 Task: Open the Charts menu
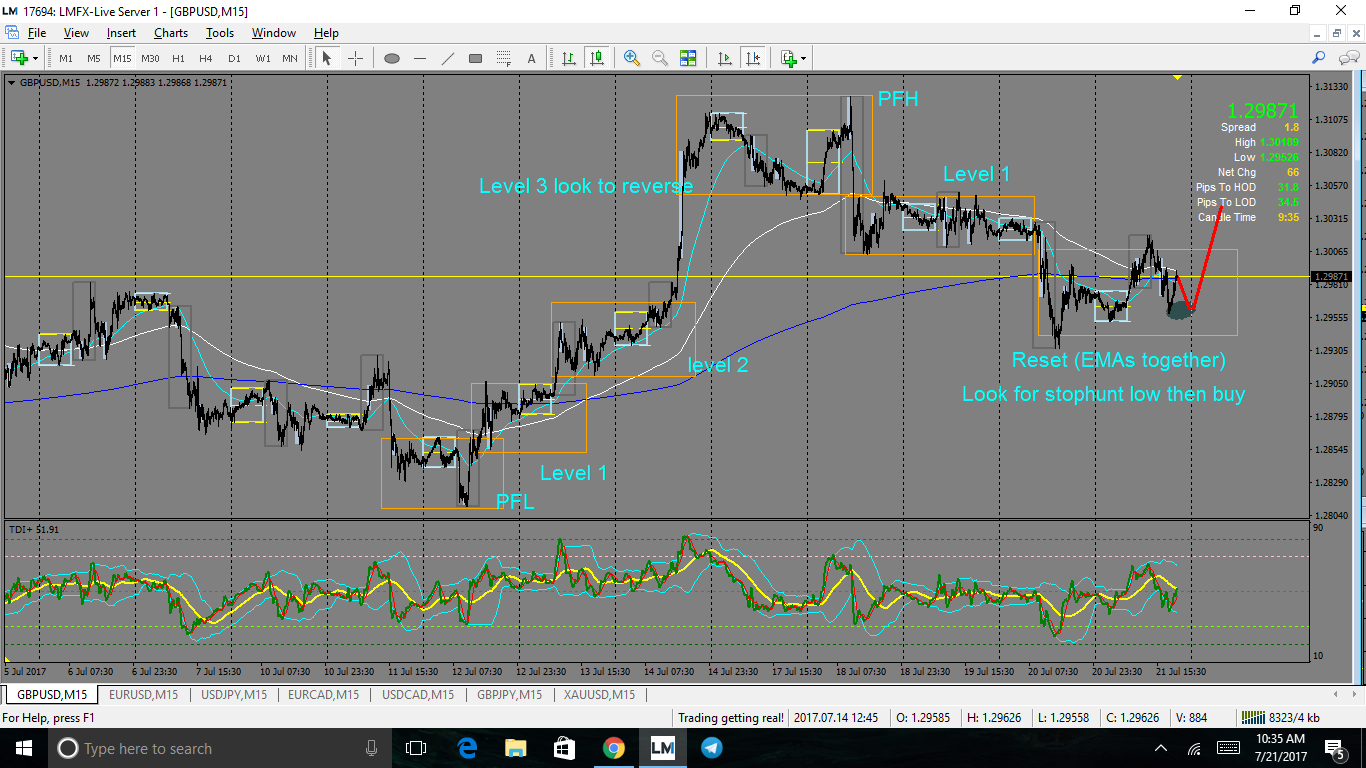click(x=171, y=33)
